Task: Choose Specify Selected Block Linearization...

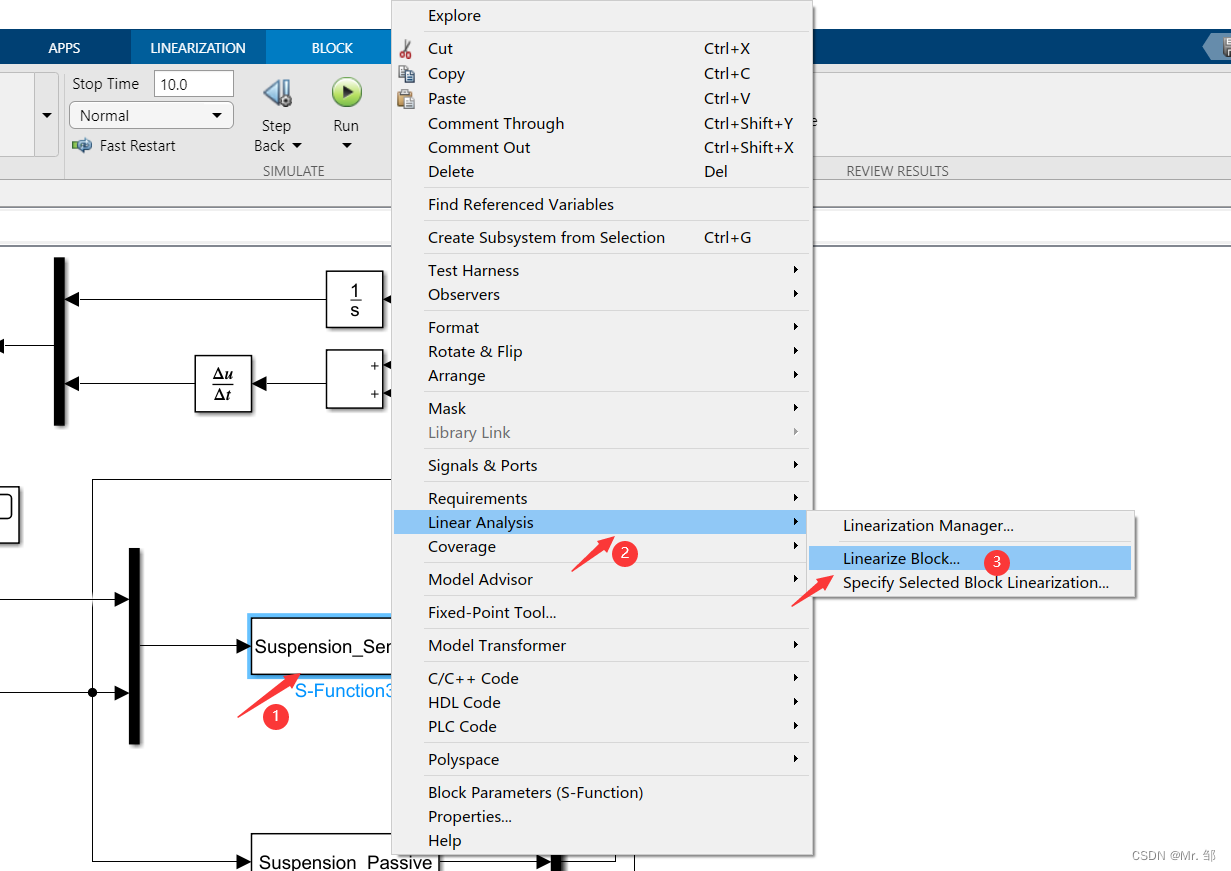Action: pyautogui.click(x=970, y=582)
